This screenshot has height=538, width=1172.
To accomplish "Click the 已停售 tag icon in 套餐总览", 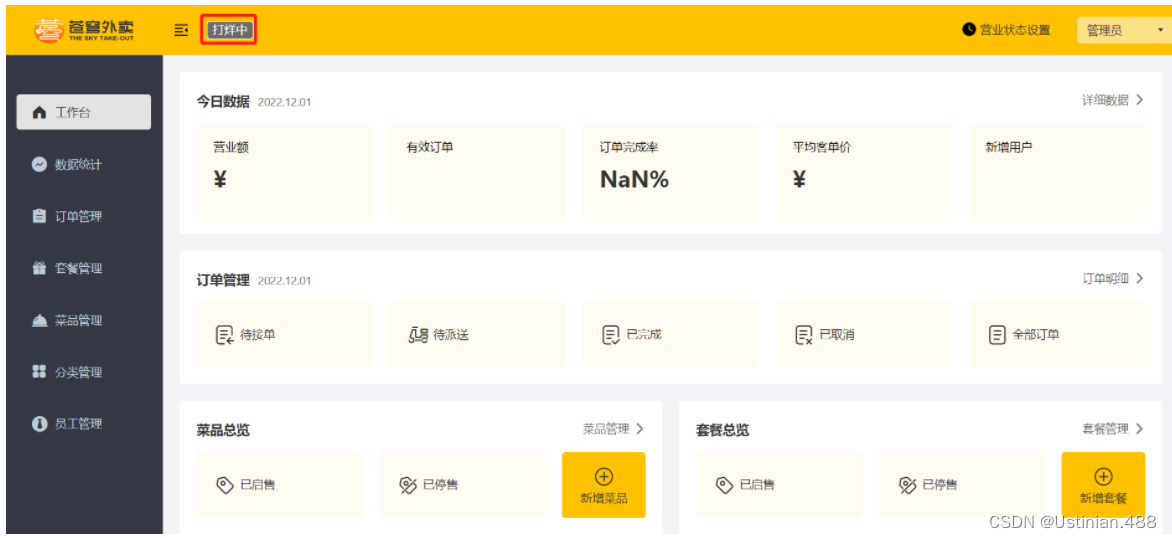I will [907, 485].
